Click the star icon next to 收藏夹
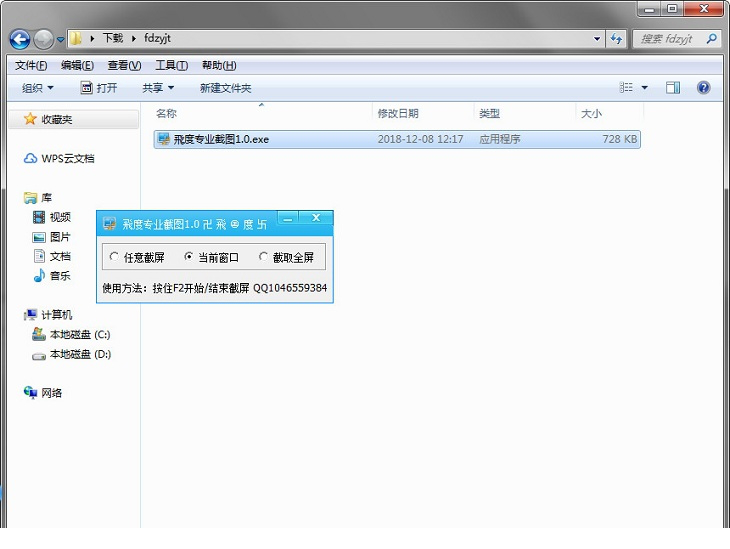This screenshot has width=730, height=549. 30,119
